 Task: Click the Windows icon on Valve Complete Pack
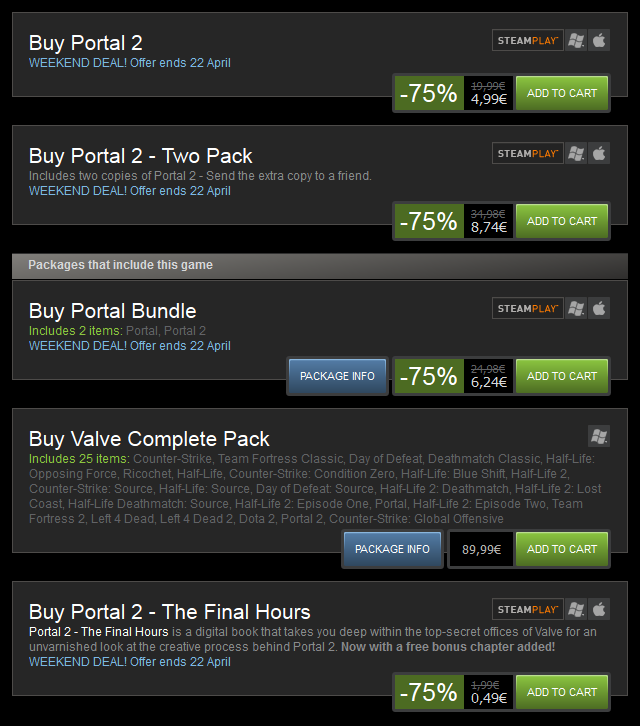[x=599, y=436]
